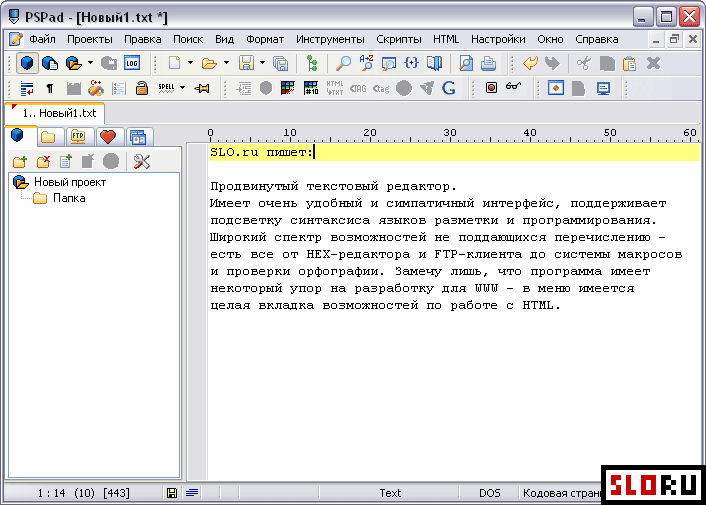Screen dimensions: 706x505
Task: Click the search in files window icon
Action: 389,63
